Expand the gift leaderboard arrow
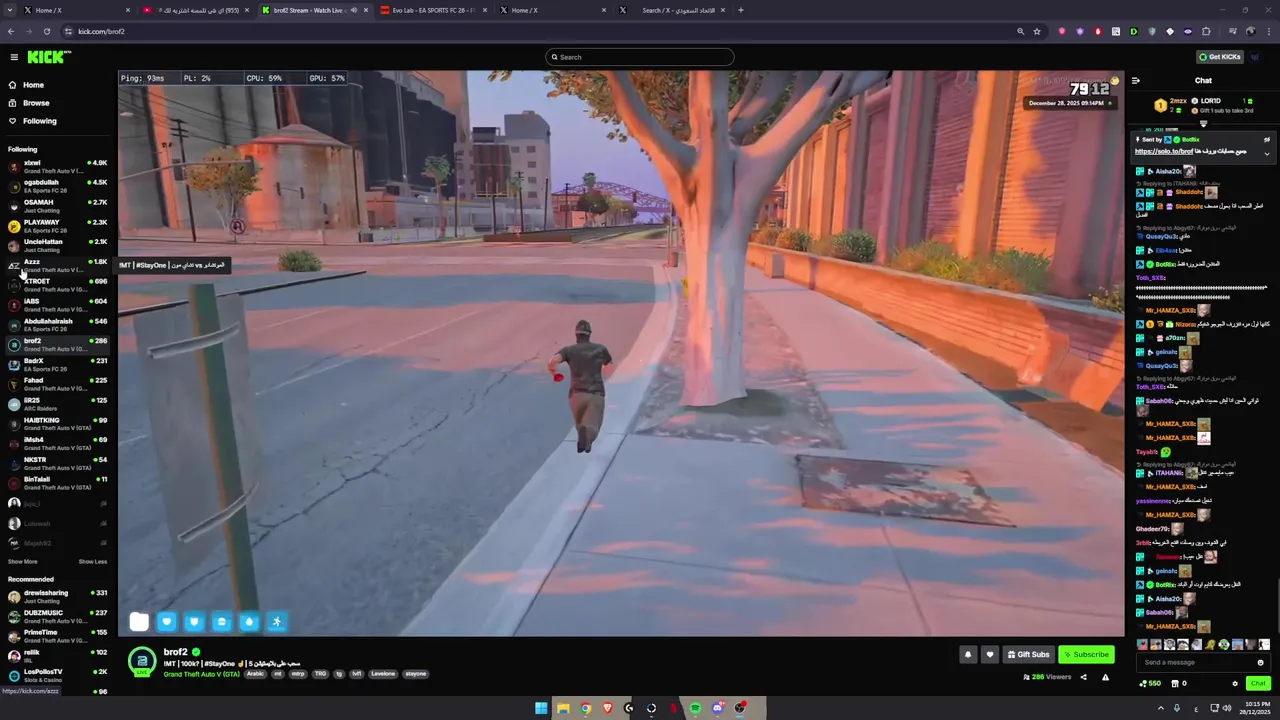1280x720 pixels. (x=1203, y=124)
